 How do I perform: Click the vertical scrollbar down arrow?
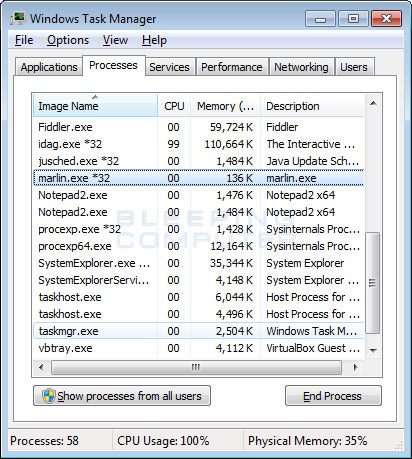coord(373,350)
